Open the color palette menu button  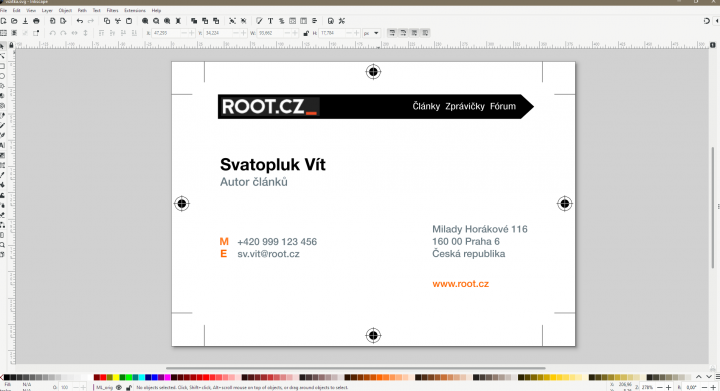[x=717, y=377]
